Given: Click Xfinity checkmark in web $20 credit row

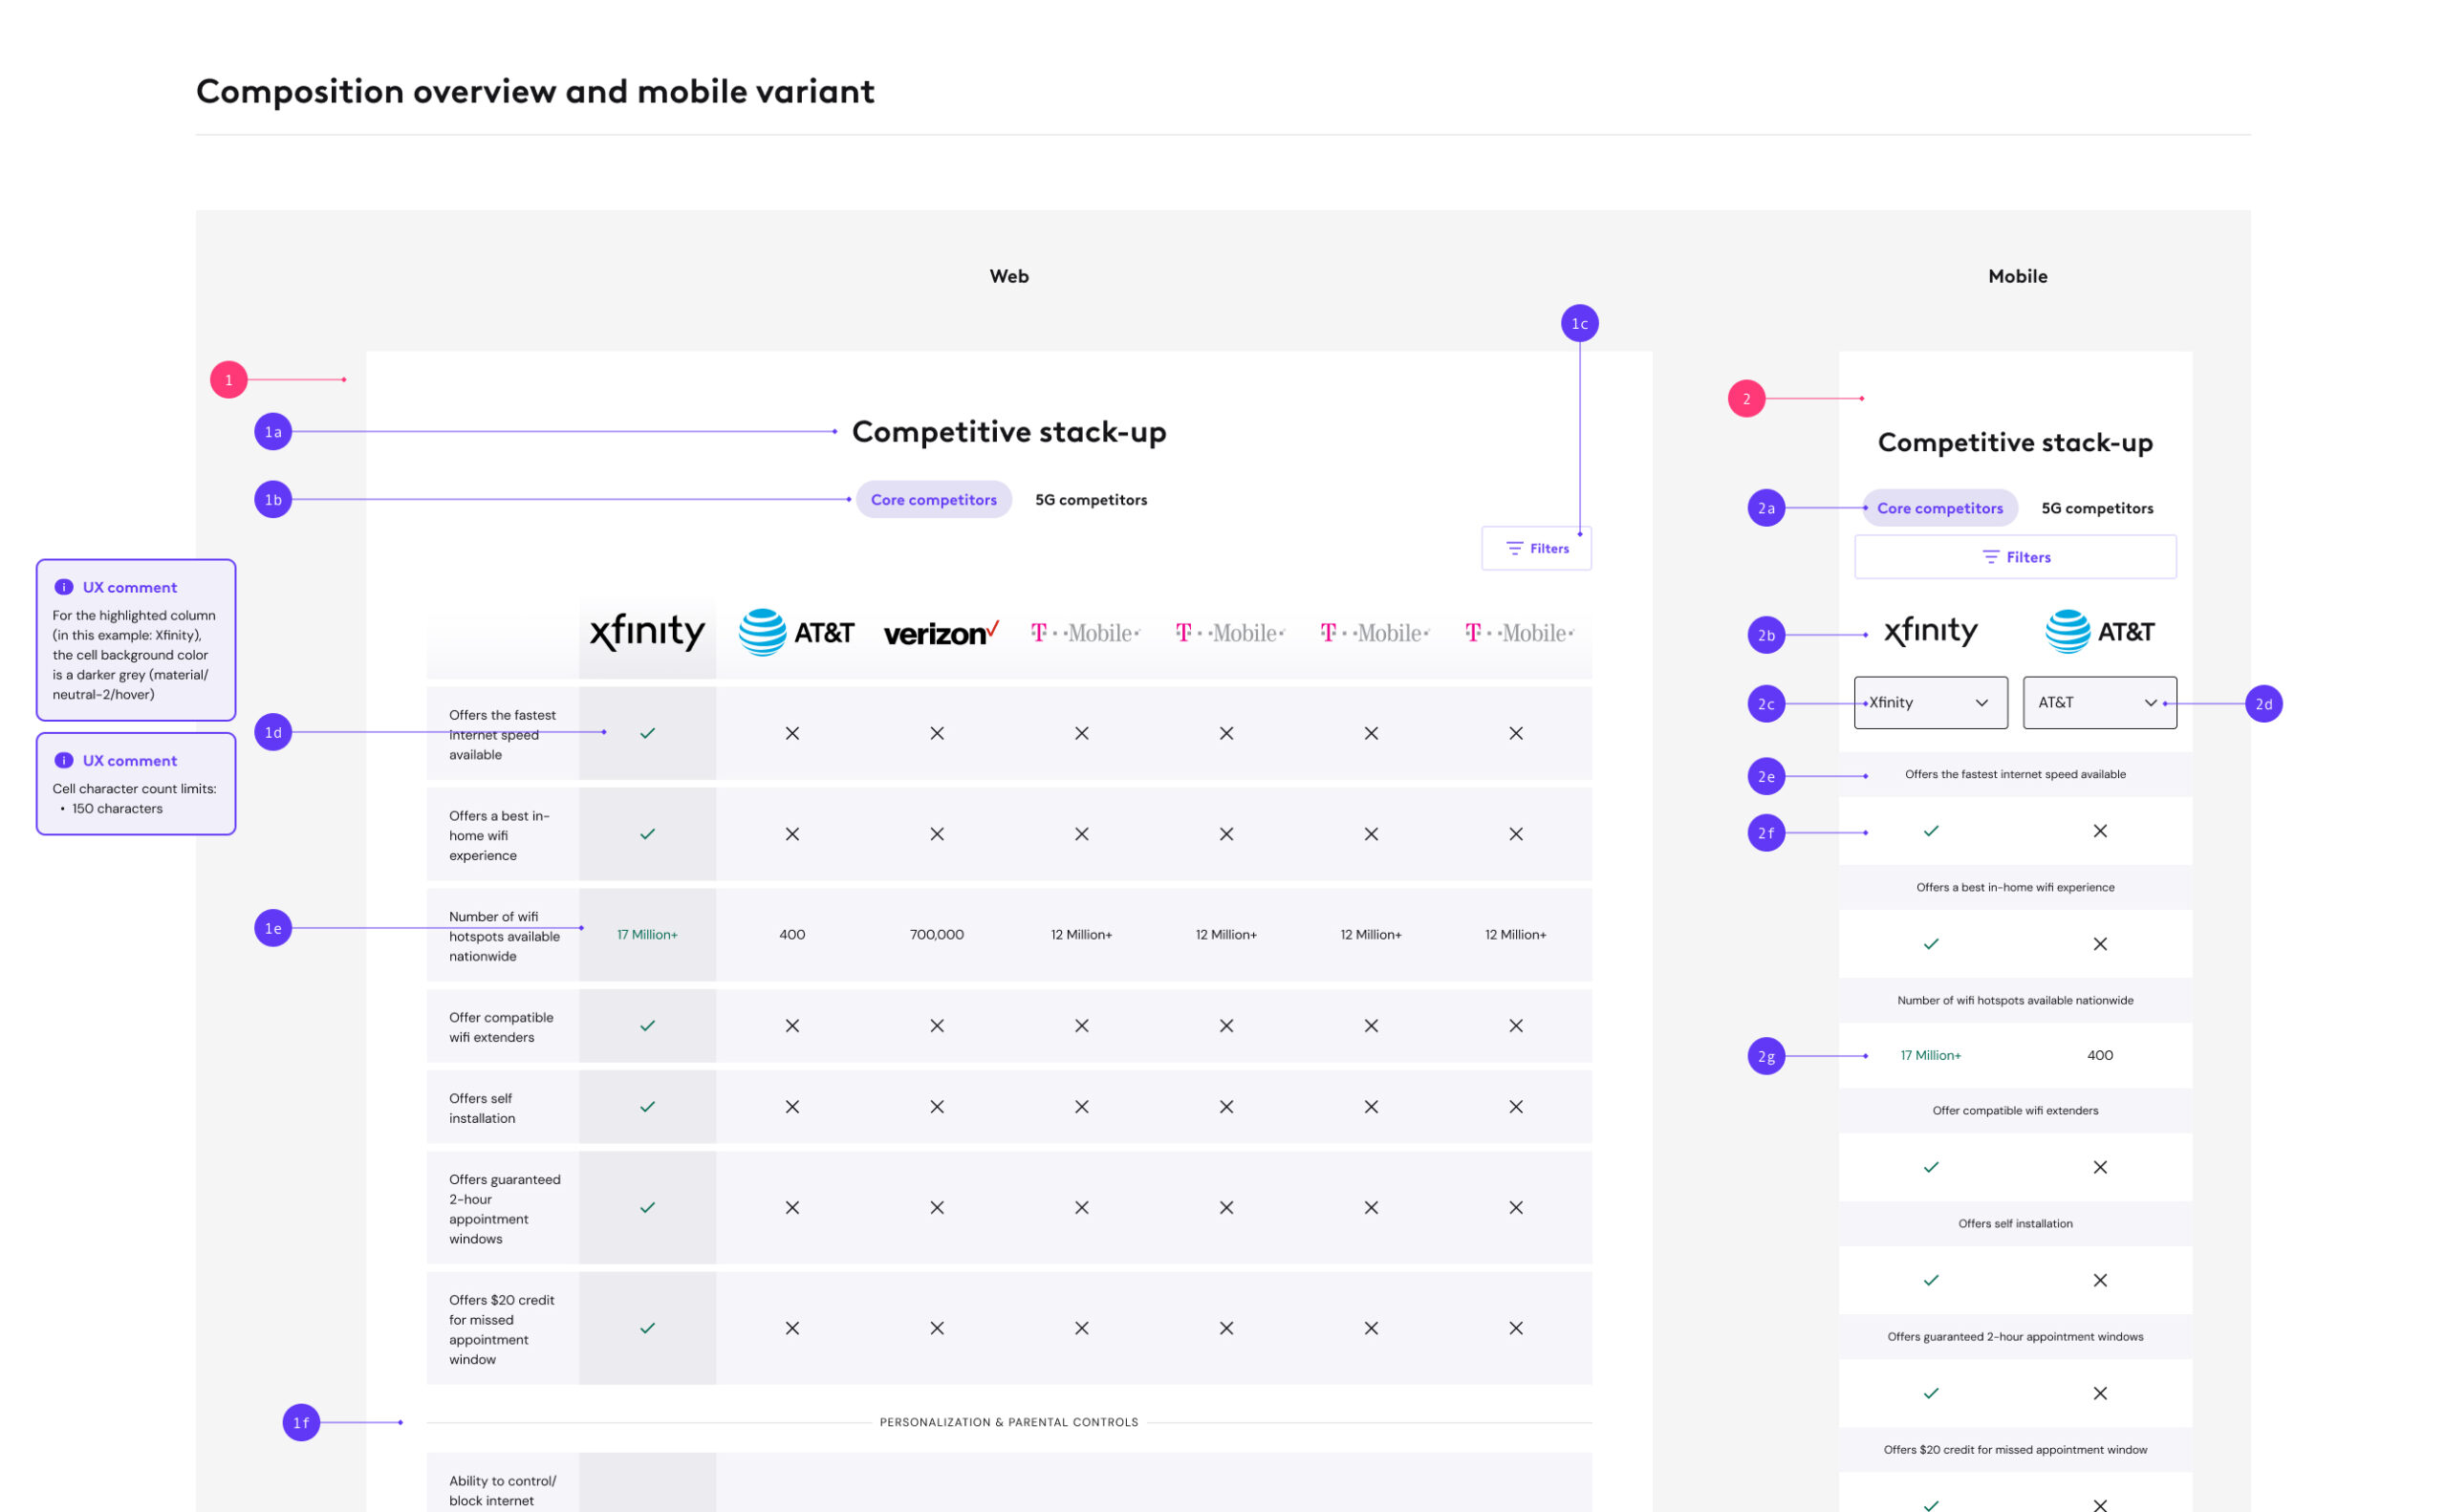Looking at the screenshot, I should point(647,1328).
